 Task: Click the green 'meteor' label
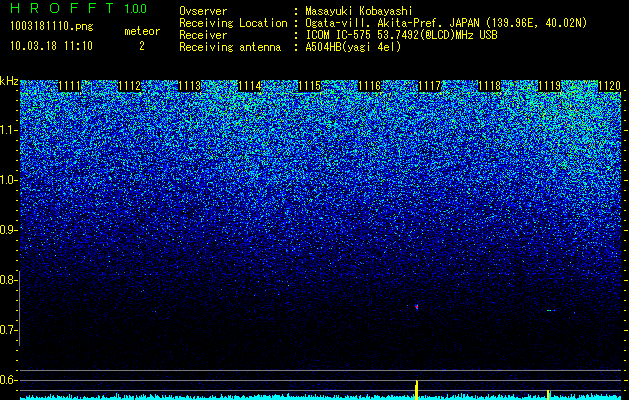click(x=142, y=31)
